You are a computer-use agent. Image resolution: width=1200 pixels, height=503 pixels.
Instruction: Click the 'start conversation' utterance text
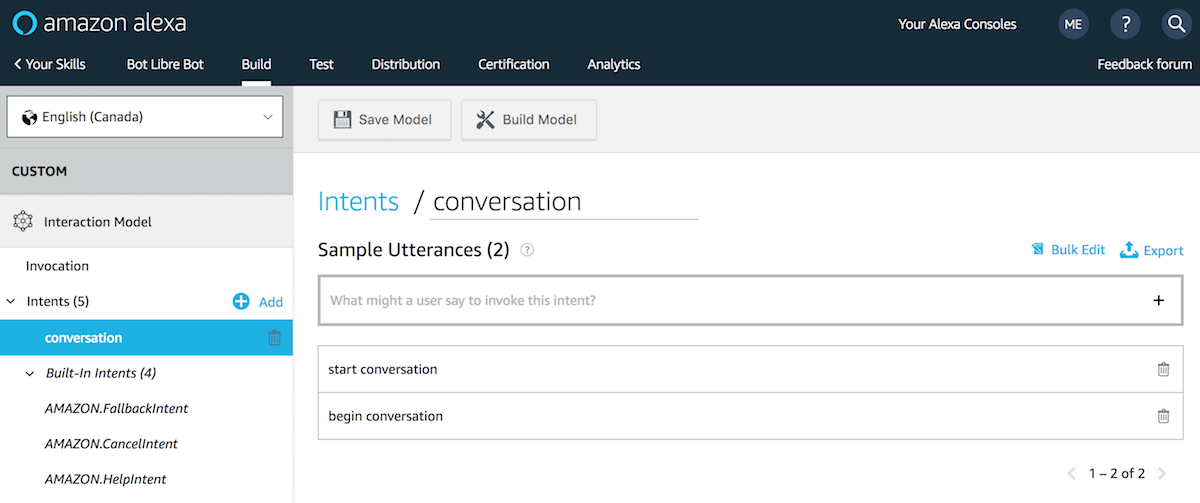click(x=383, y=369)
